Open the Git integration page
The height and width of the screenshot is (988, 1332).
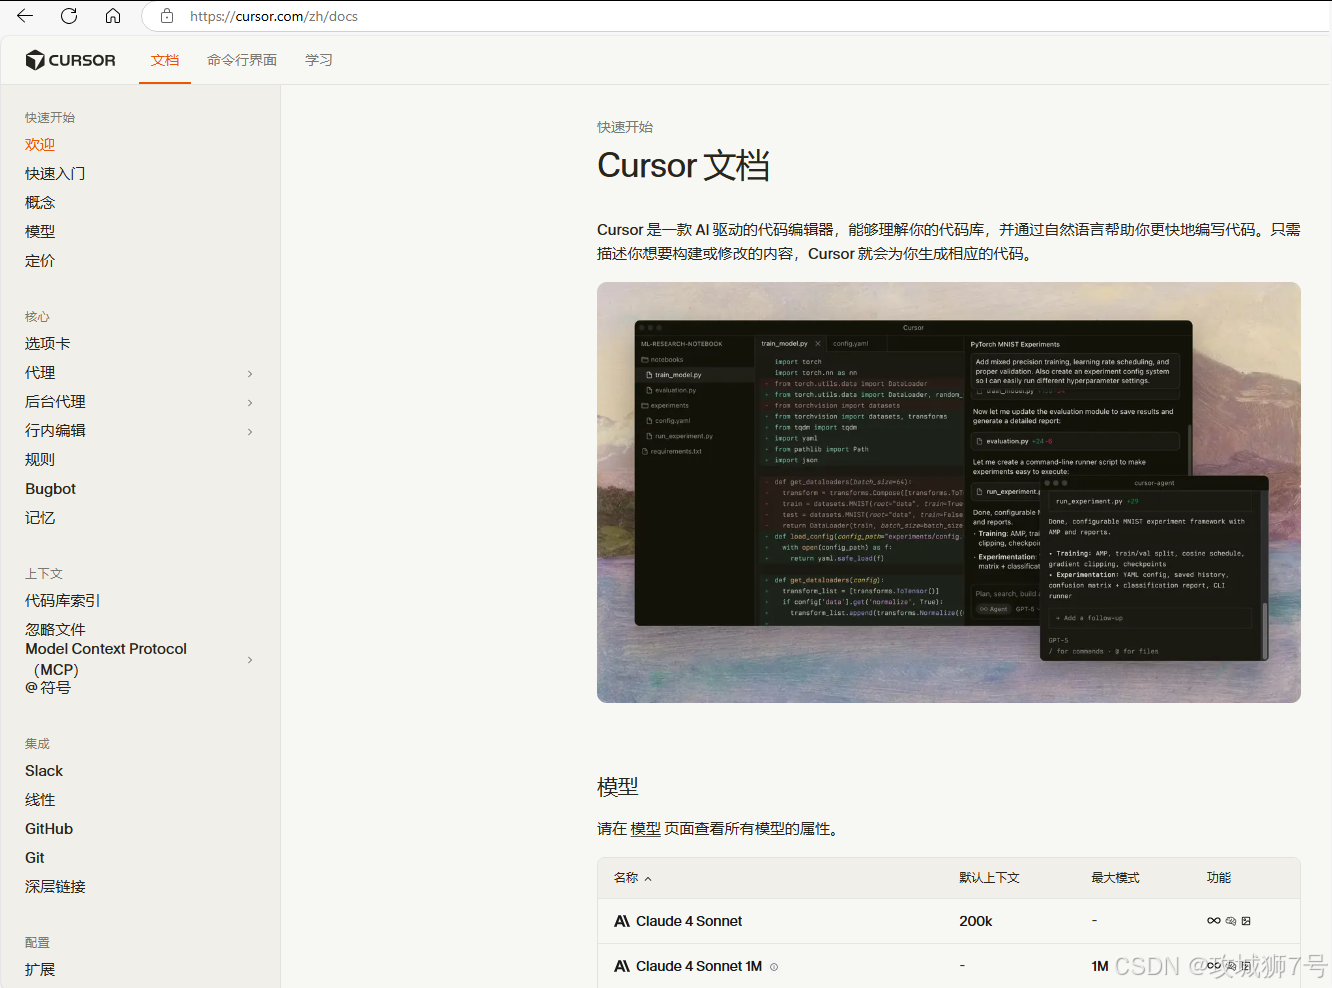(x=35, y=858)
